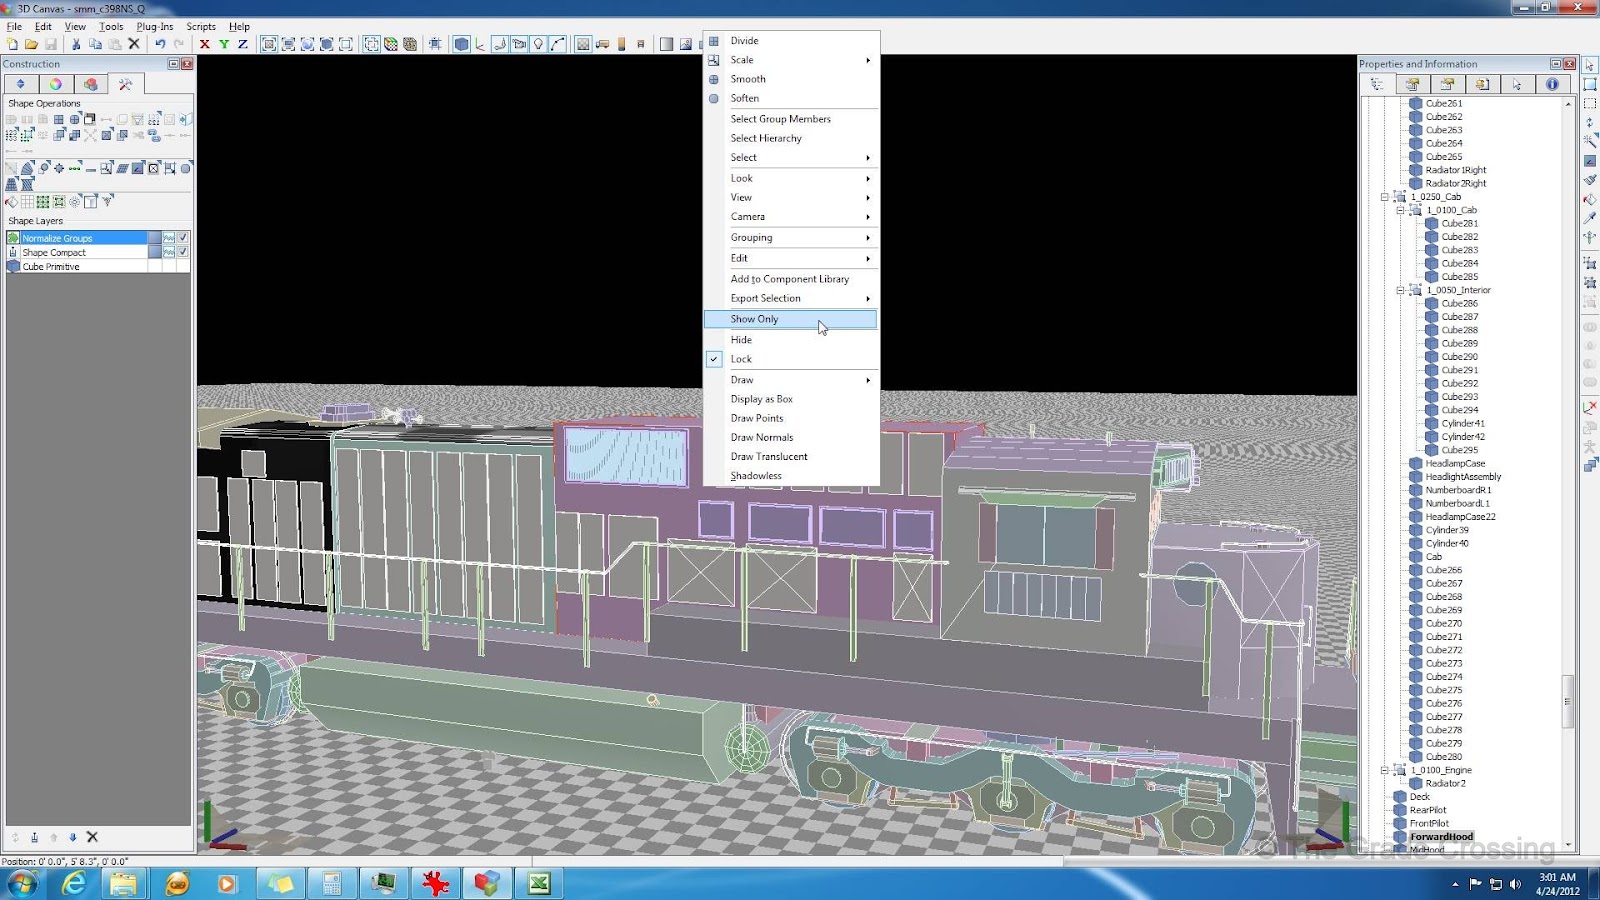Open Windows Start menu
The height and width of the screenshot is (900, 1600).
tap(22, 883)
